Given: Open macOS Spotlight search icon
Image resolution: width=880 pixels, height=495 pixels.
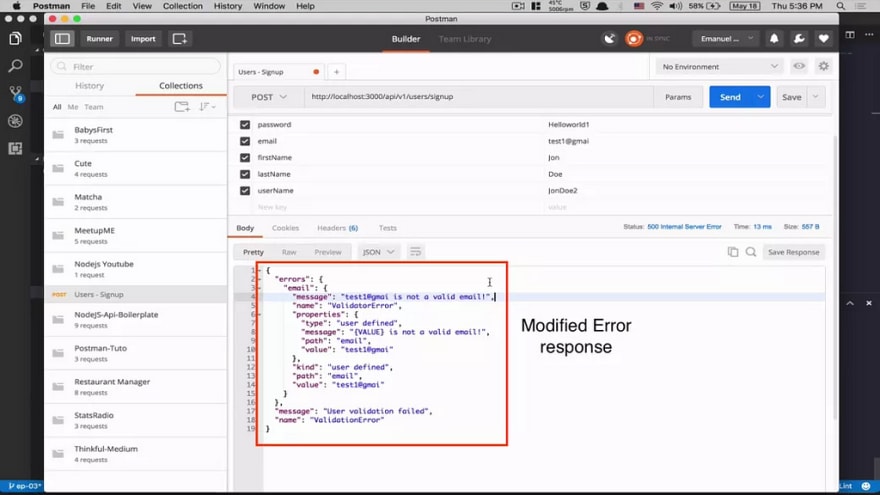Looking at the screenshot, I should point(840,6).
